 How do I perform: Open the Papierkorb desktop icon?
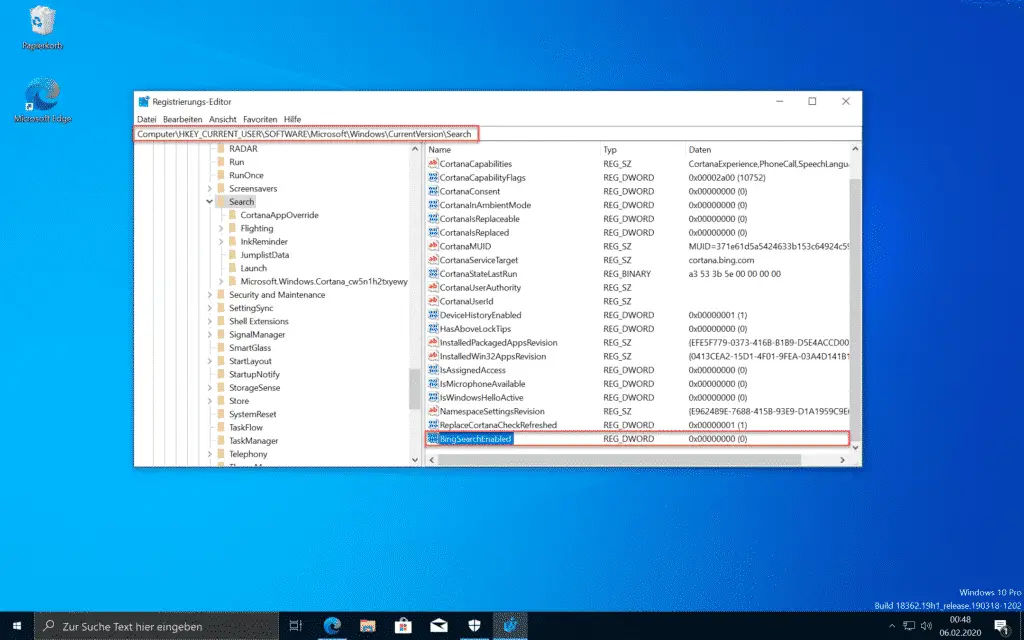(42, 29)
